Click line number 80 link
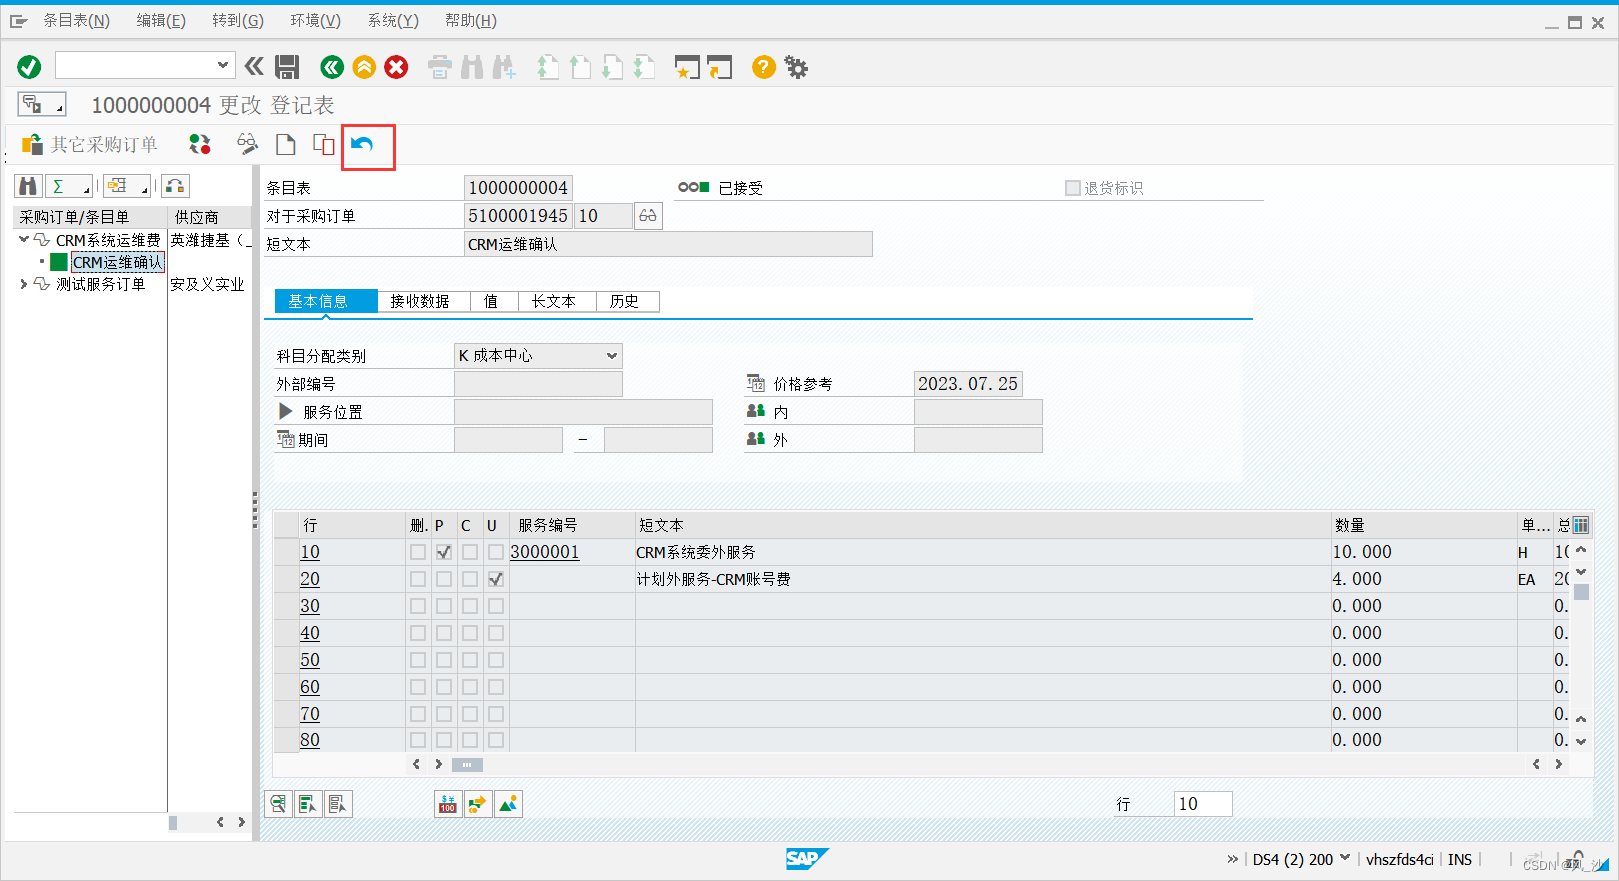Screen dimensions: 1619x881 310,740
